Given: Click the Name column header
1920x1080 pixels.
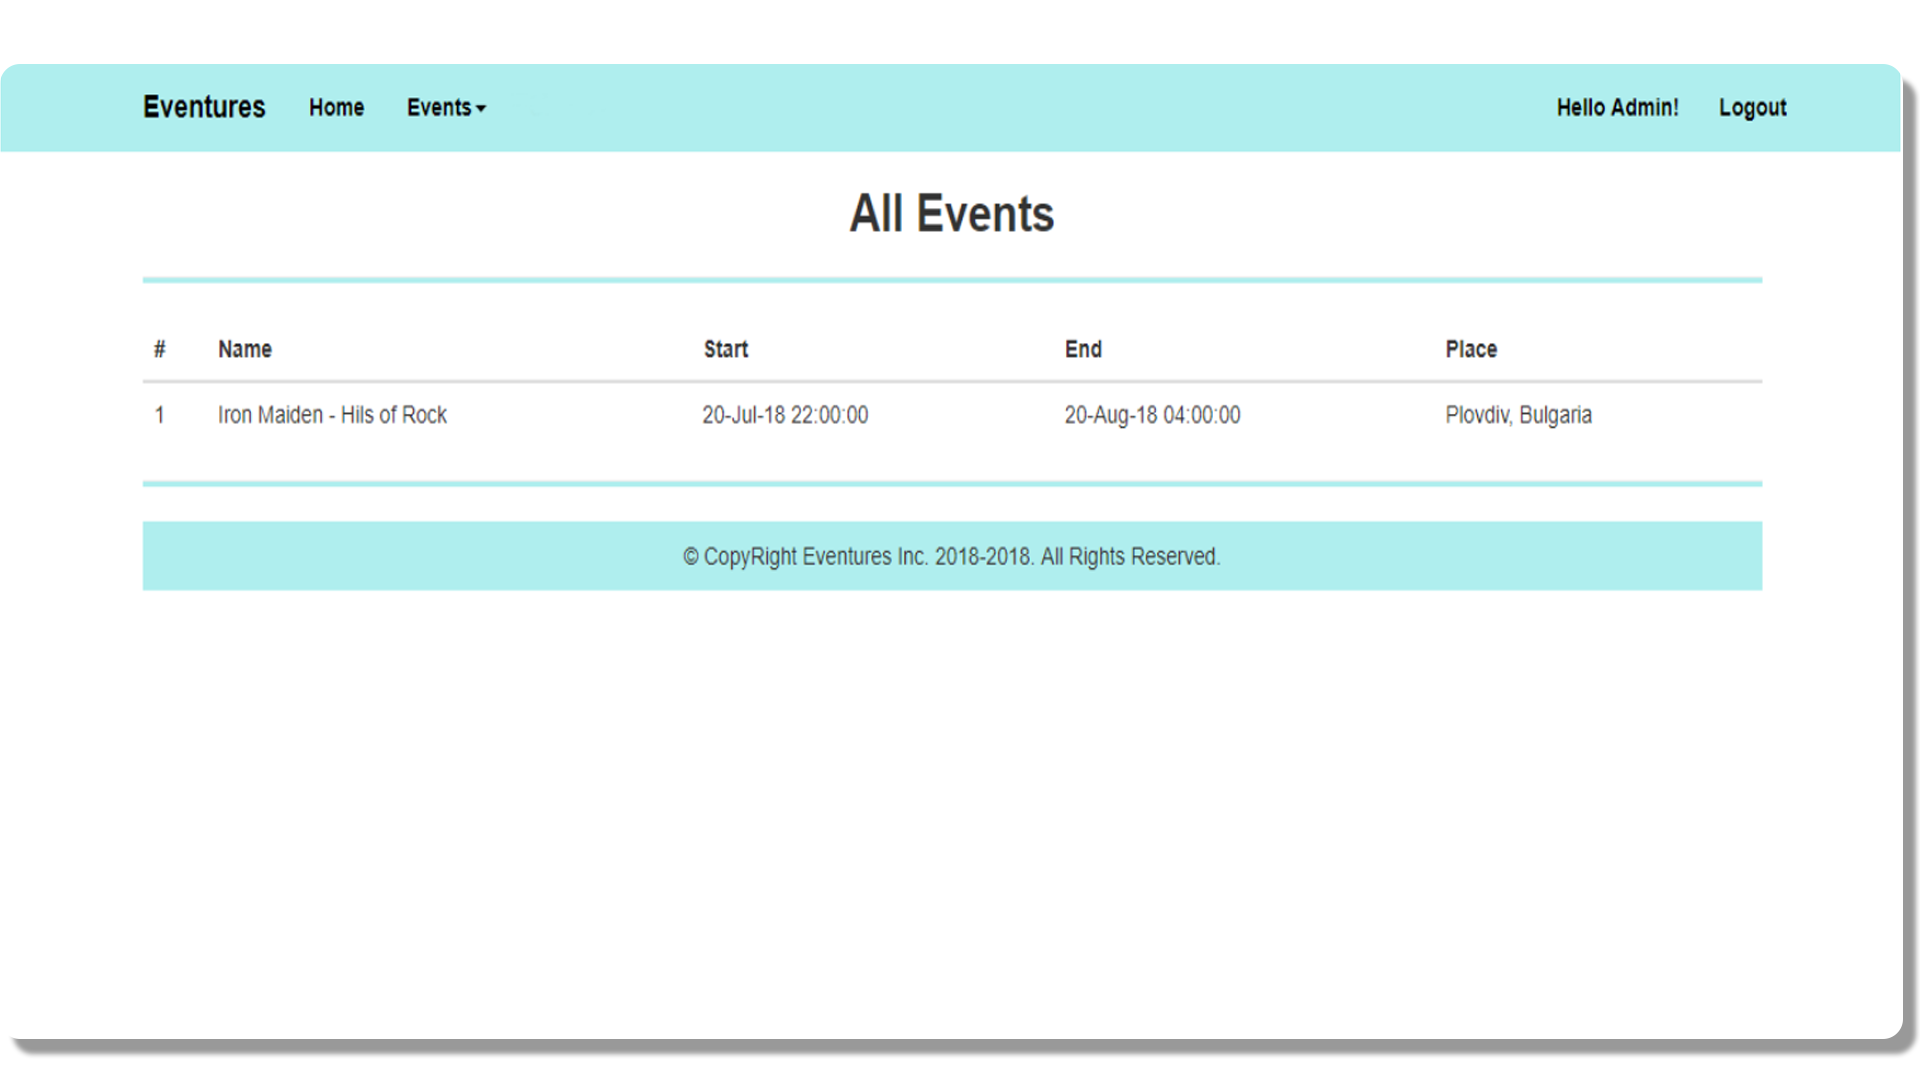Looking at the screenshot, I should point(245,349).
